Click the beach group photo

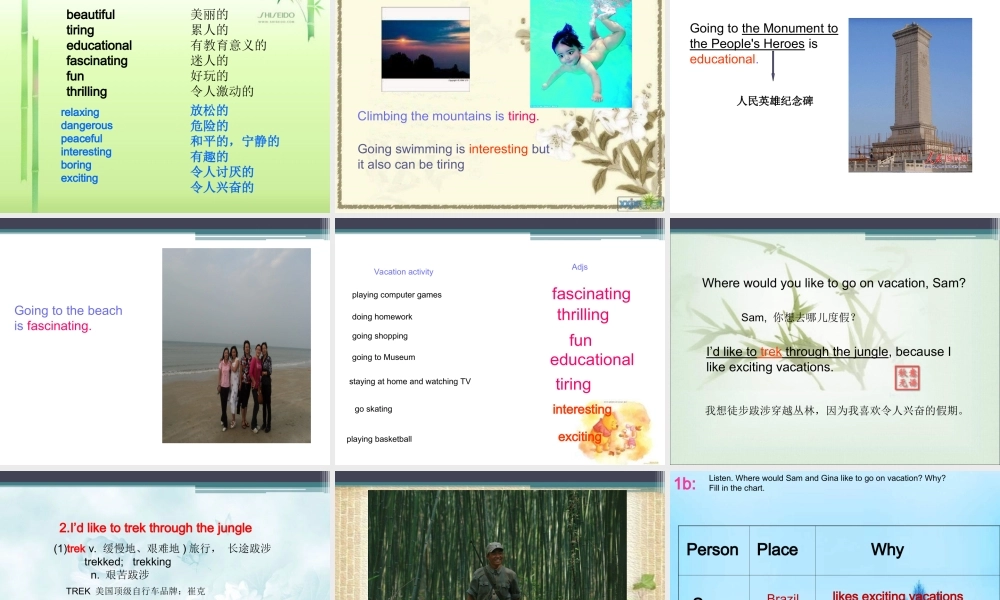pos(236,346)
